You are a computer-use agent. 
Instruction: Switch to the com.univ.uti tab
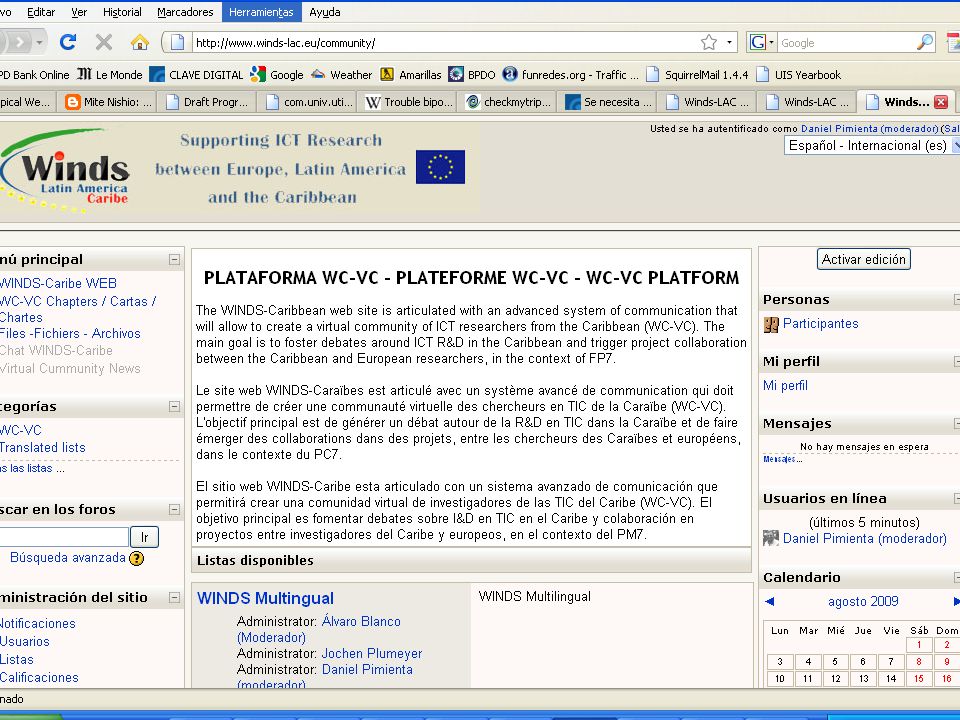pos(307,102)
